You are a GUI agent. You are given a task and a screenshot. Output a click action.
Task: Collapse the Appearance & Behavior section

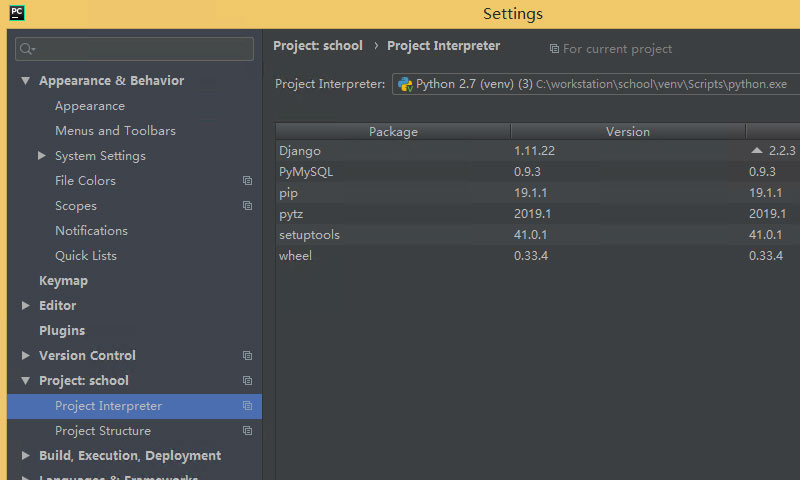click(x=25, y=81)
